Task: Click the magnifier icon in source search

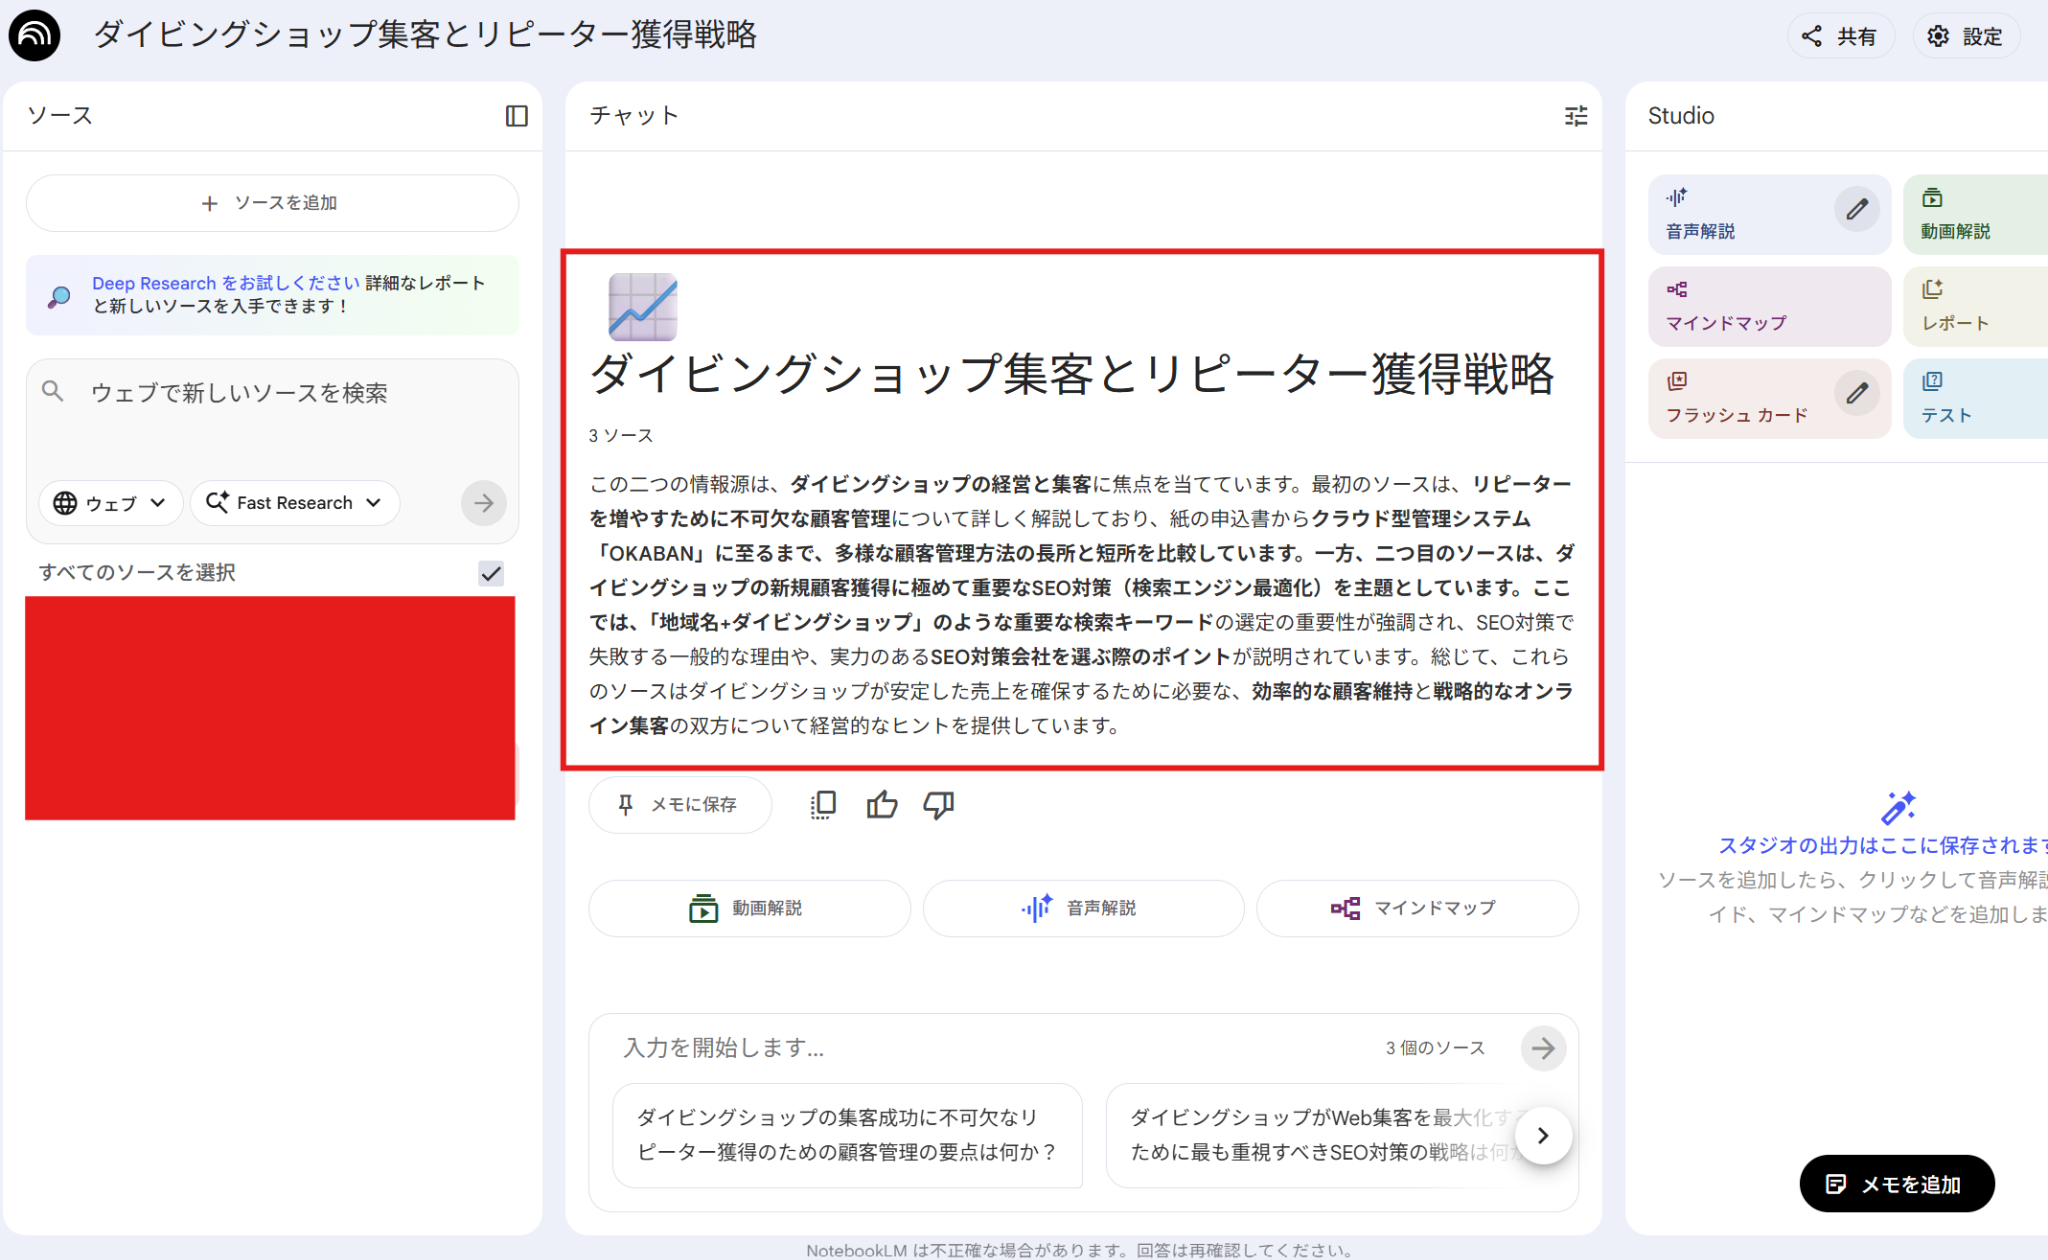Action: (53, 392)
